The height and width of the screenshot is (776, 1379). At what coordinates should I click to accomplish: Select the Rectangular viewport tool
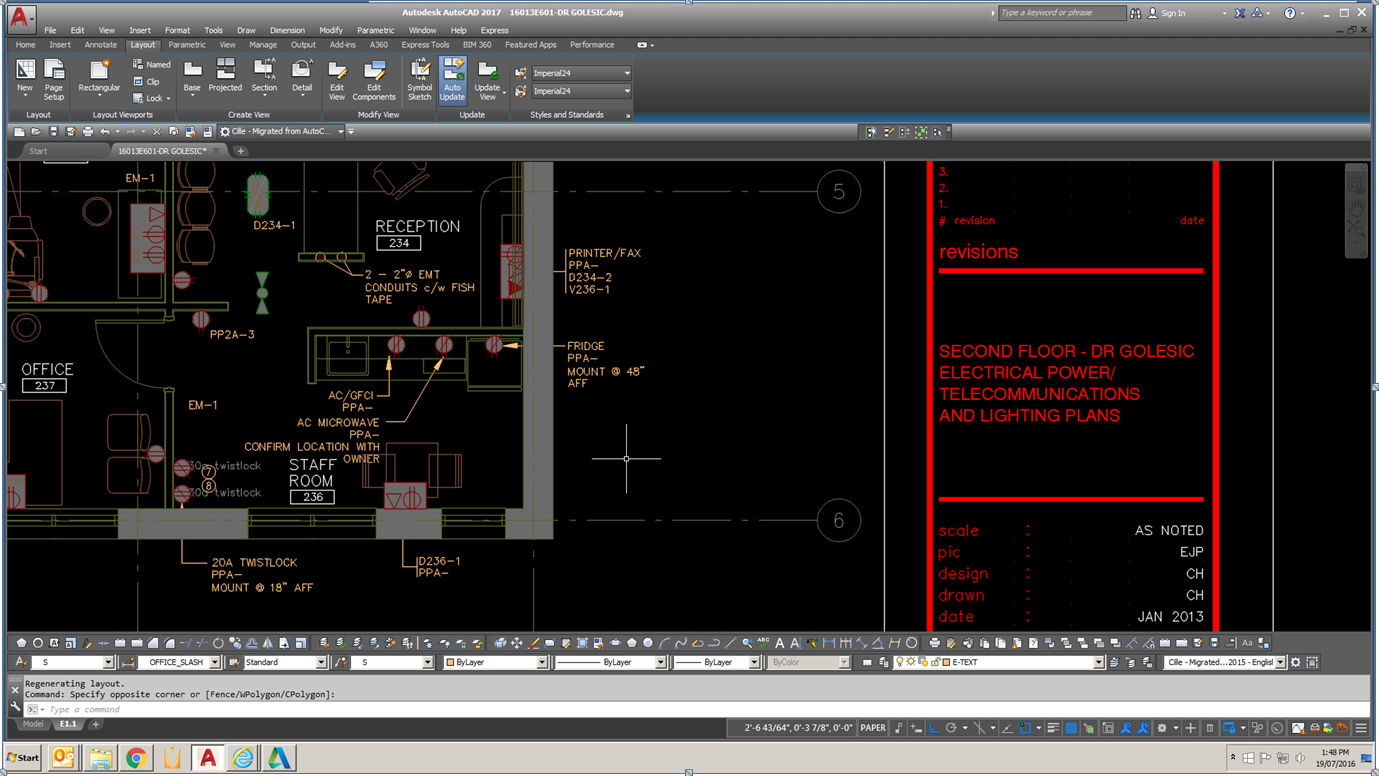tap(99, 78)
